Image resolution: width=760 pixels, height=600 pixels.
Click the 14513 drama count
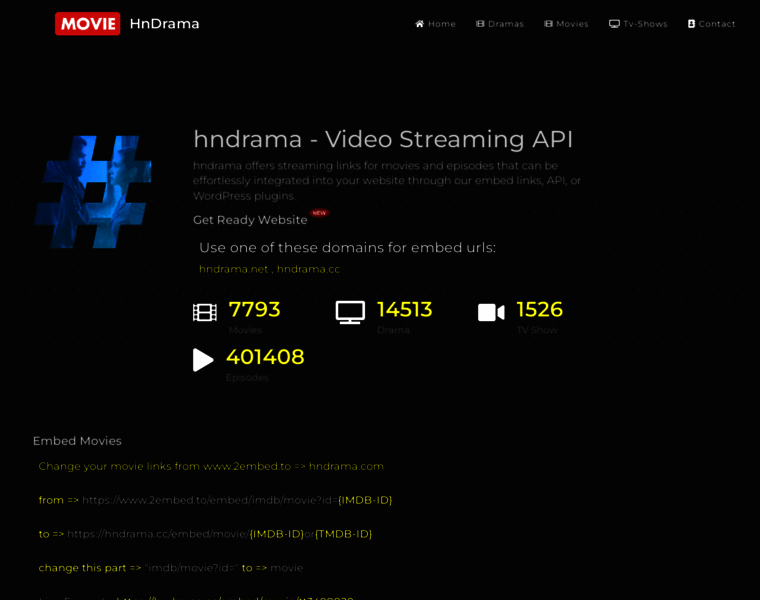tap(404, 310)
